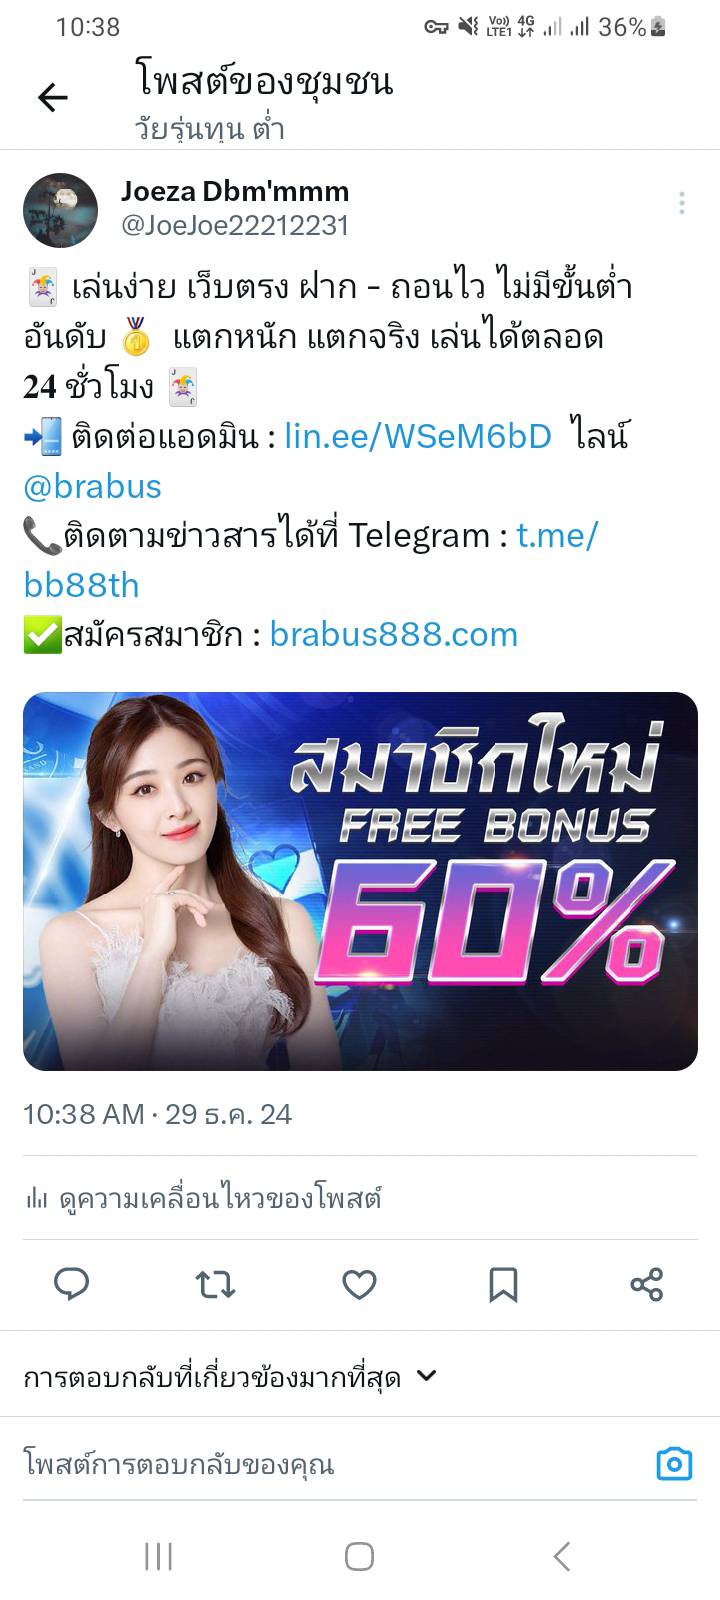The image size is (720, 1600).
Task: Open the lin.ee/WSeM6bD link
Action: tap(418, 436)
